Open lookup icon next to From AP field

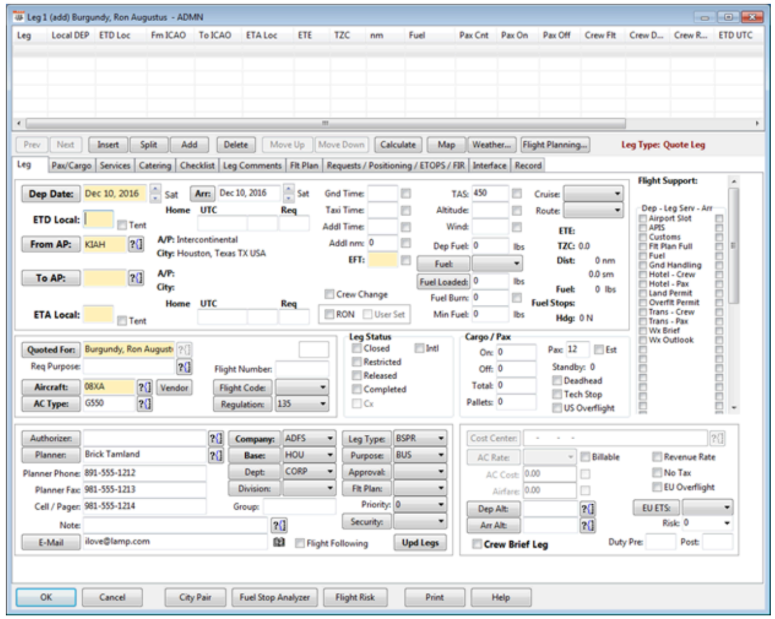pyautogui.click(x=136, y=244)
